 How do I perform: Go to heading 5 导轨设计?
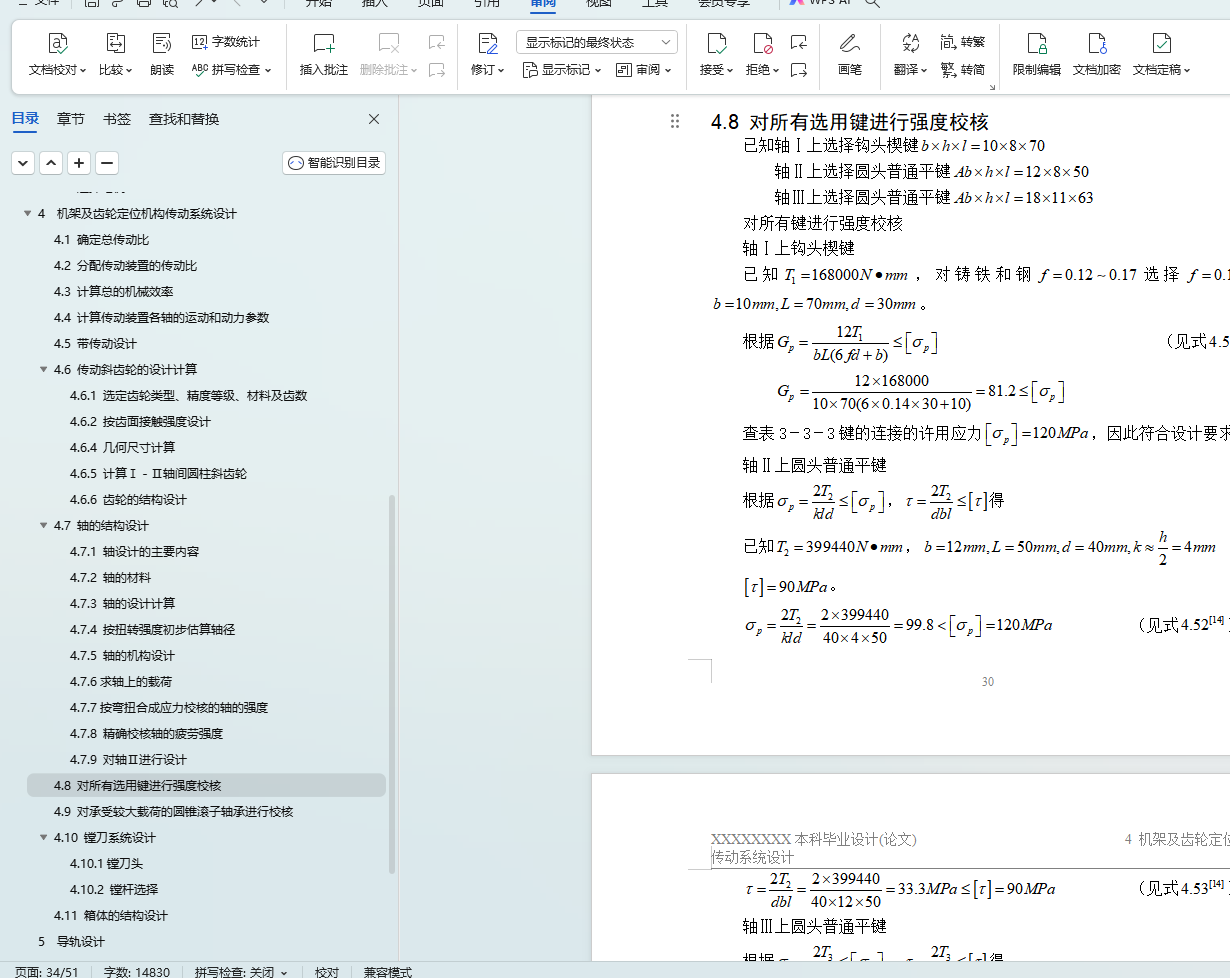(x=71, y=942)
